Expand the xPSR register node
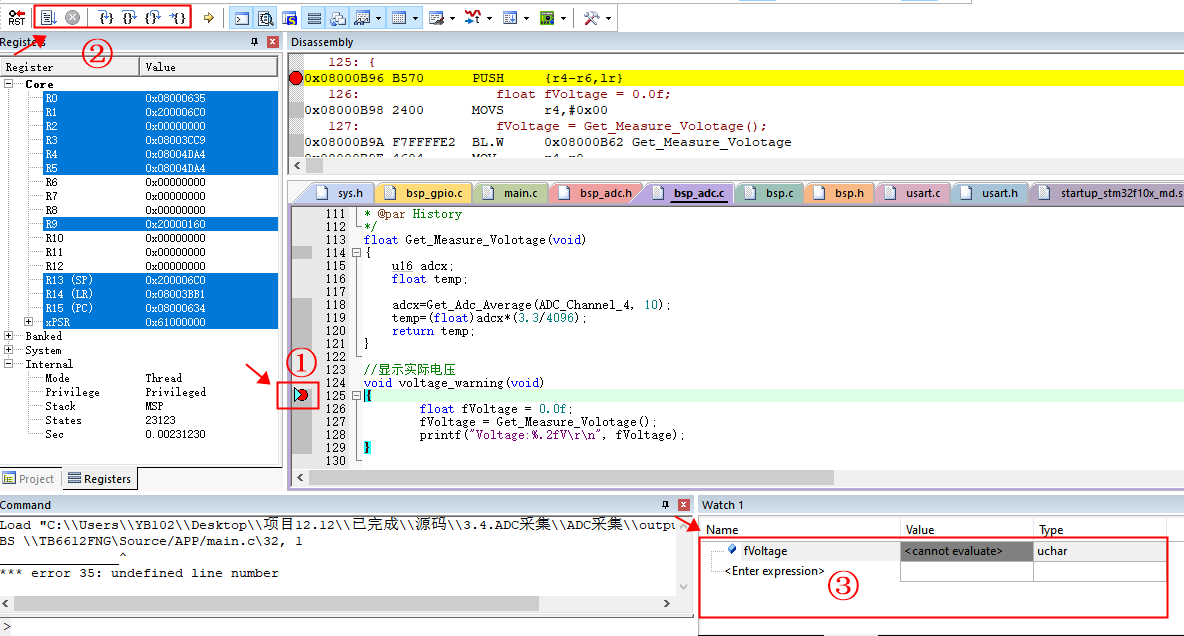This screenshot has height=636, width=1184. pyautogui.click(x=29, y=322)
